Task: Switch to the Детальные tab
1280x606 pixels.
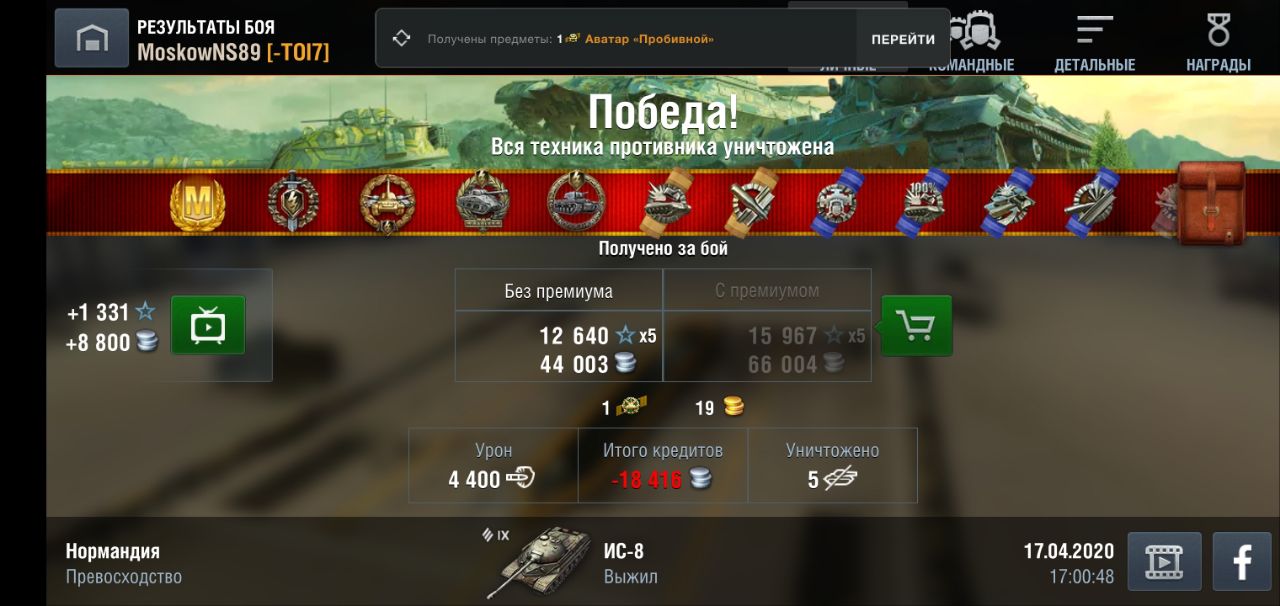Action: 1095,41
